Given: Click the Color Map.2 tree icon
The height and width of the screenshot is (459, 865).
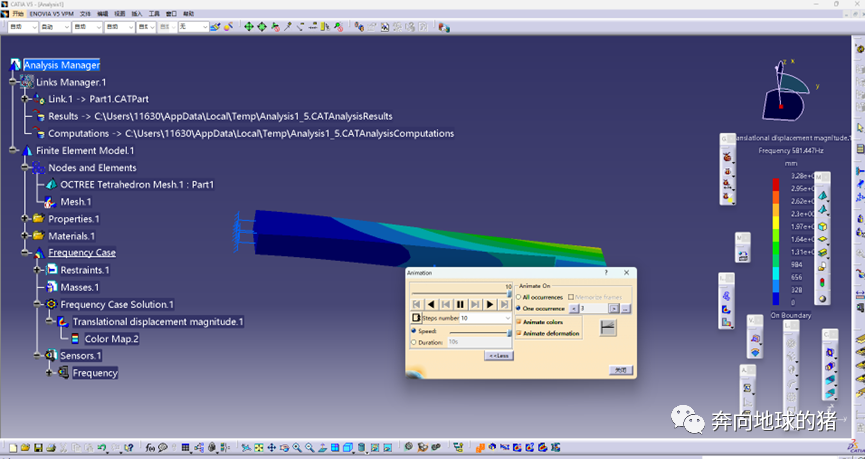Looking at the screenshot, I should point(75,339).
